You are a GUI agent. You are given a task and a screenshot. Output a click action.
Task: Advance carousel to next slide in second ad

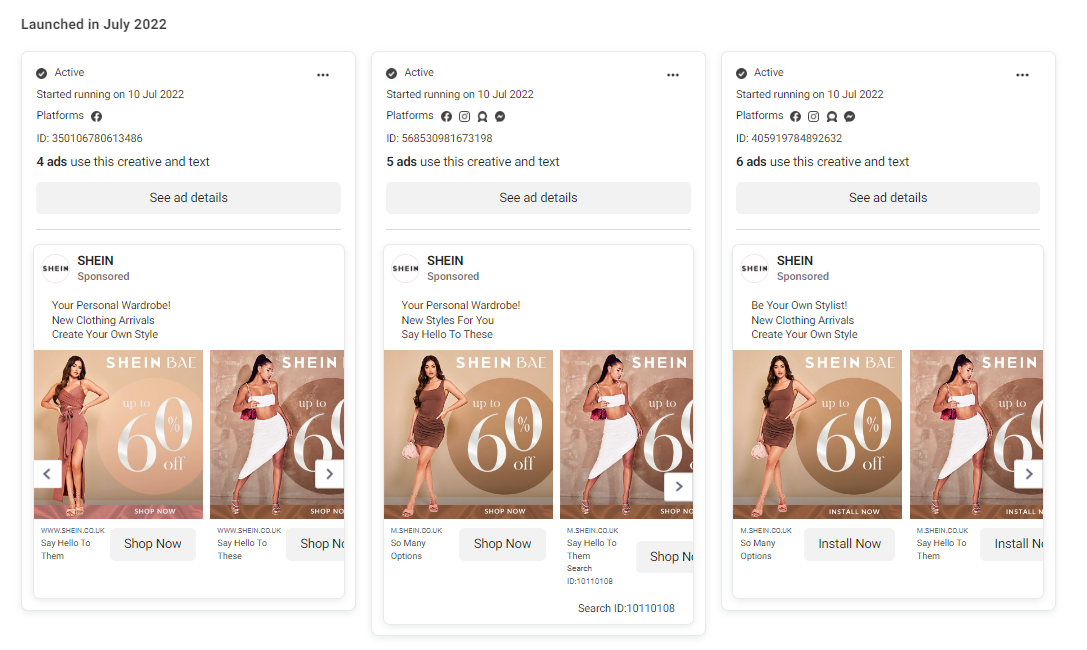(679, 486)
